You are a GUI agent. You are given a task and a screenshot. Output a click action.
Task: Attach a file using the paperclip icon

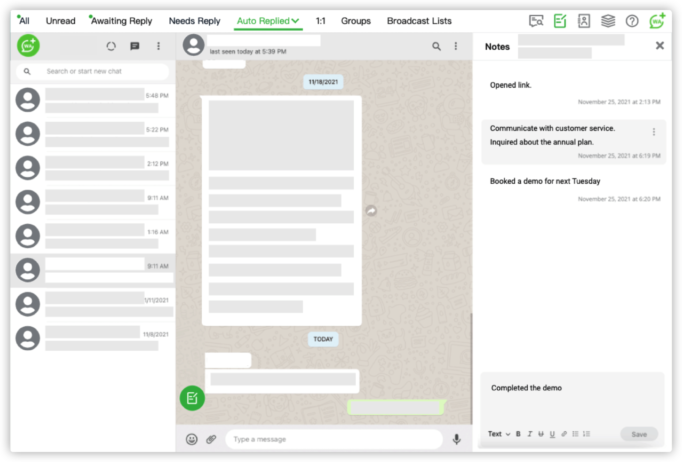pyautogui.click(x=211, y=439)
